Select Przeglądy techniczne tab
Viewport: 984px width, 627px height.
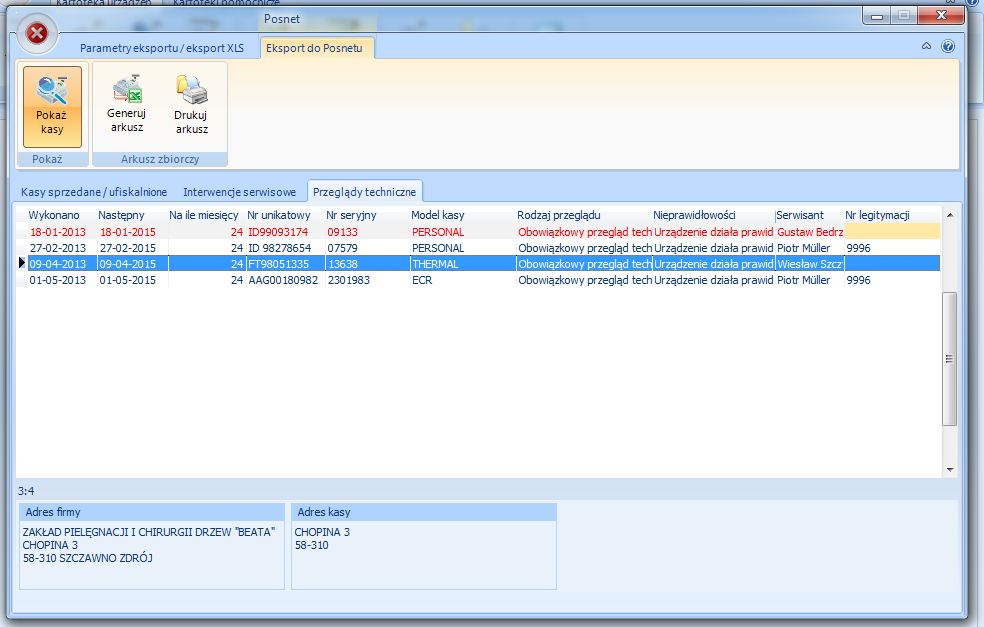pos(365,192)
